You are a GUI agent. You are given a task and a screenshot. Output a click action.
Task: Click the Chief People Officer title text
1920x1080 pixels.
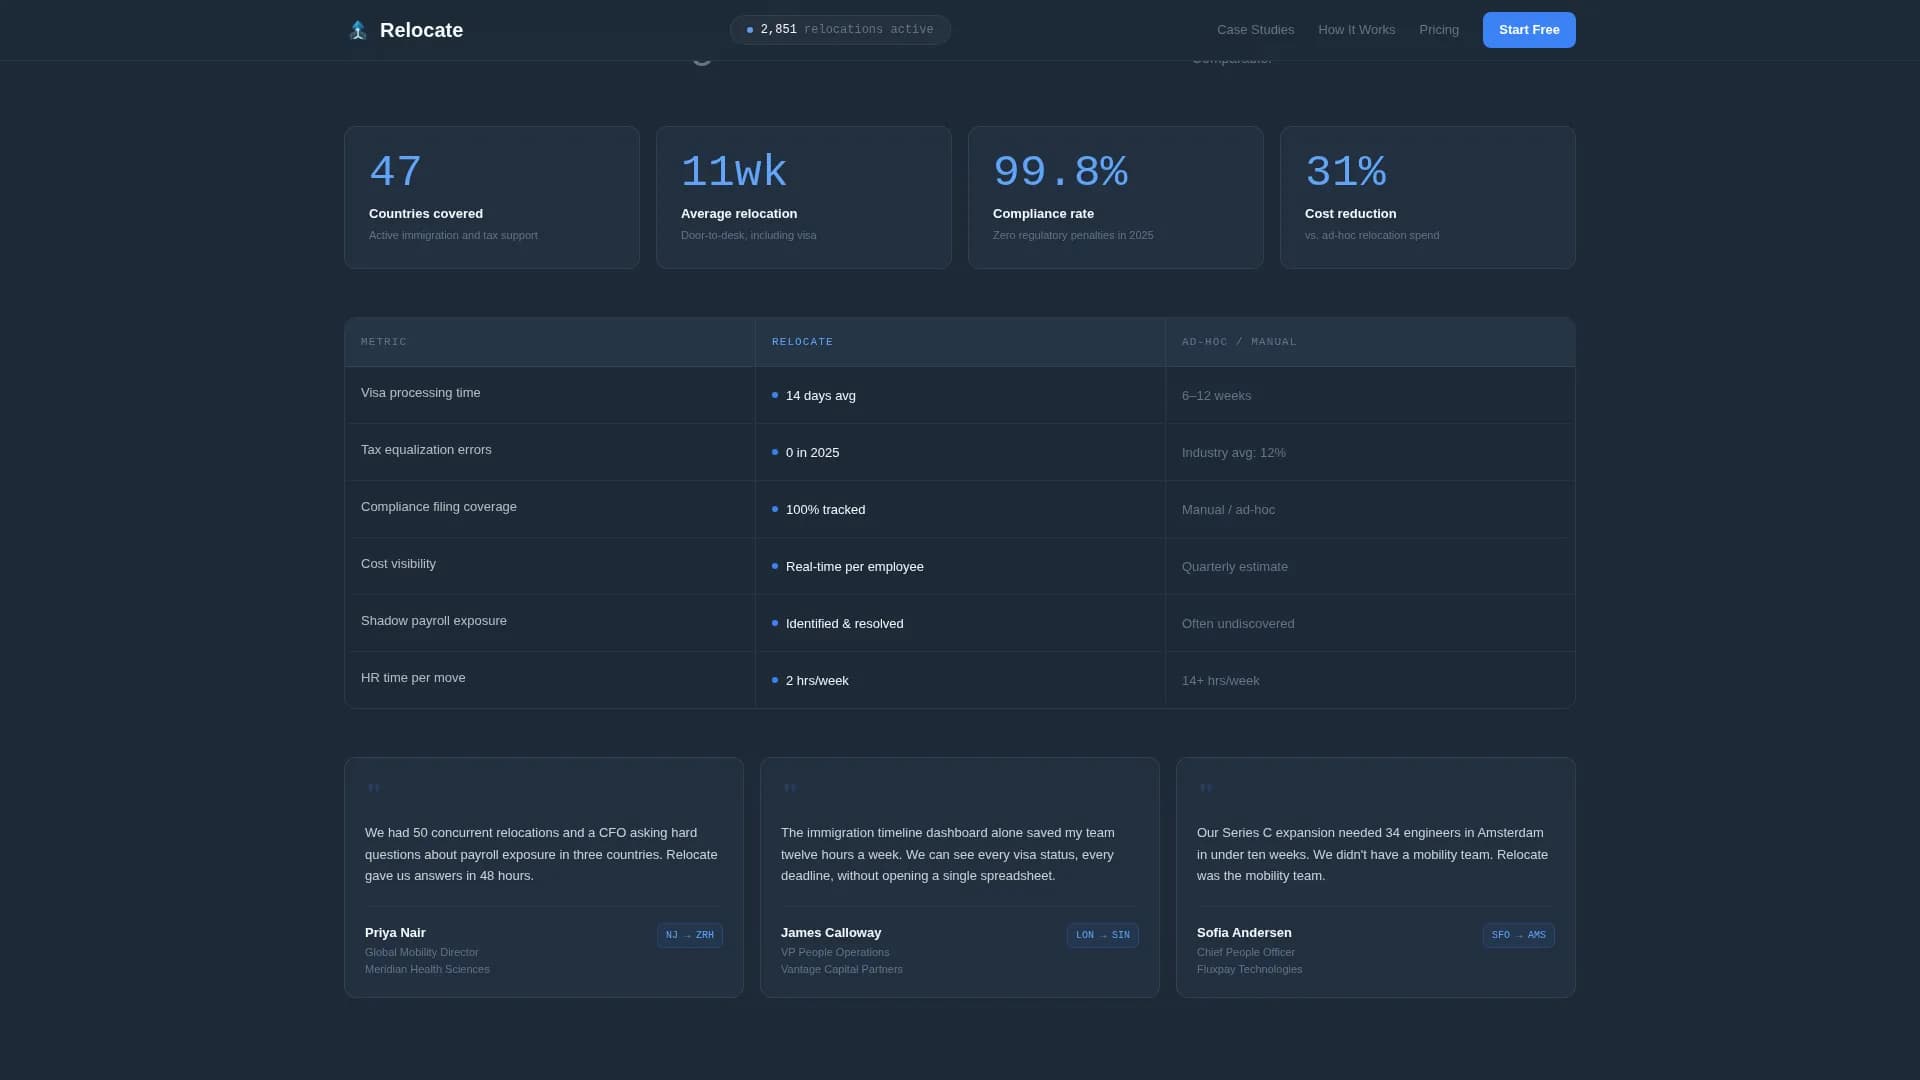tap(1246, 953)
